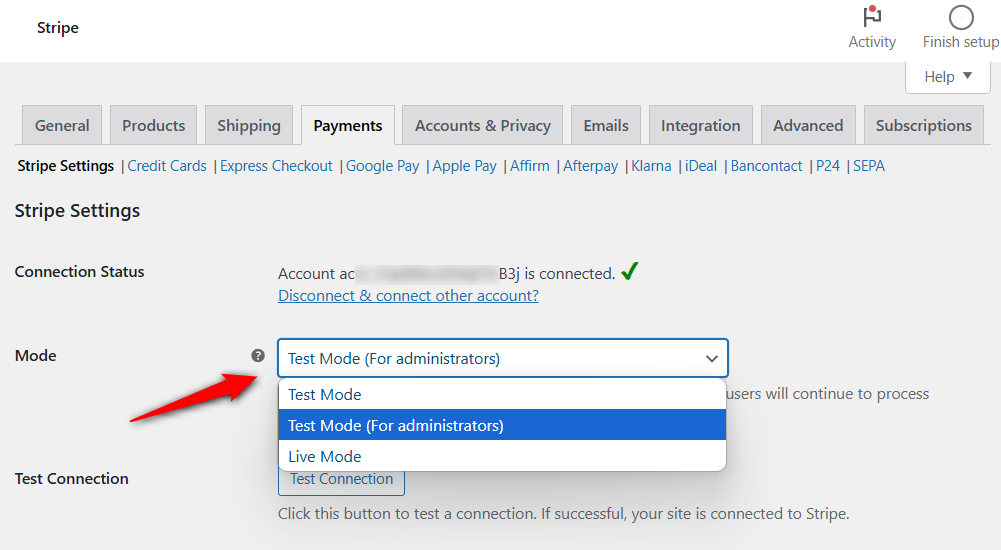Open the Subscriptions tab
This screenshot has width=1001, height=550.
click(x=924, y=126)
